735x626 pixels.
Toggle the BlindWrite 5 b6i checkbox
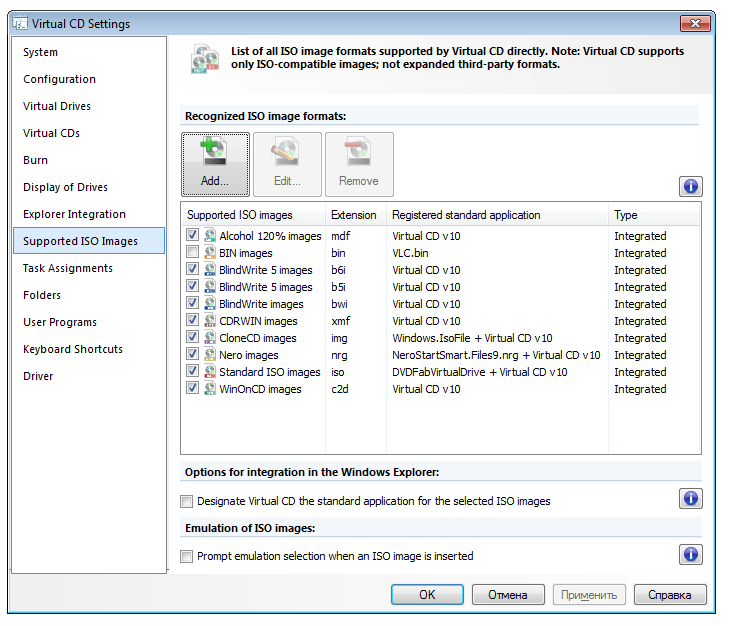pos(192,269)
